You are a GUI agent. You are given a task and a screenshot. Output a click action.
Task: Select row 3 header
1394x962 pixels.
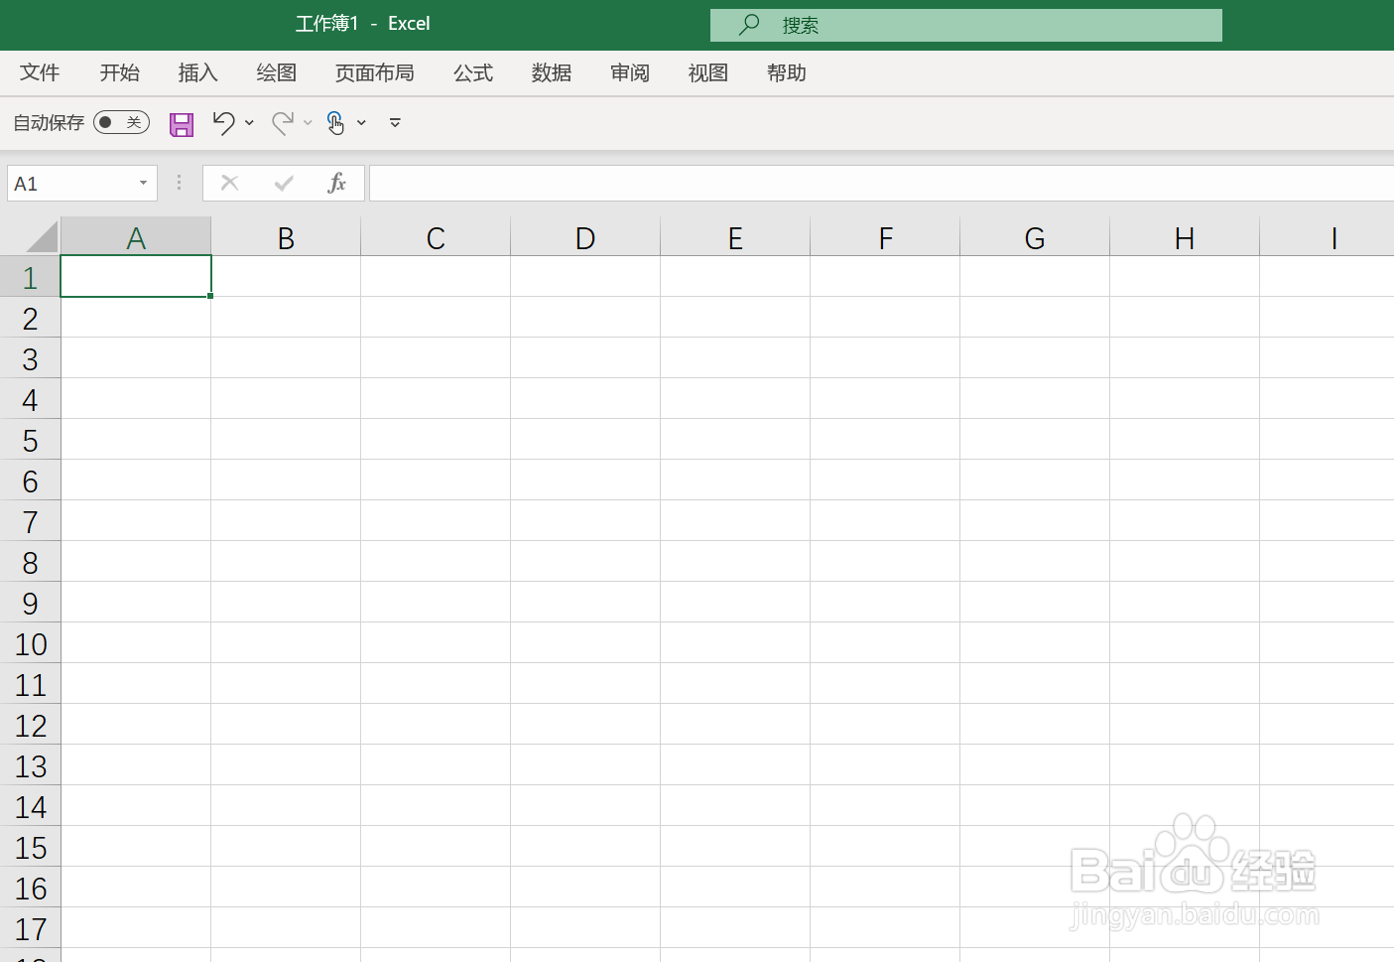(30, 358)
